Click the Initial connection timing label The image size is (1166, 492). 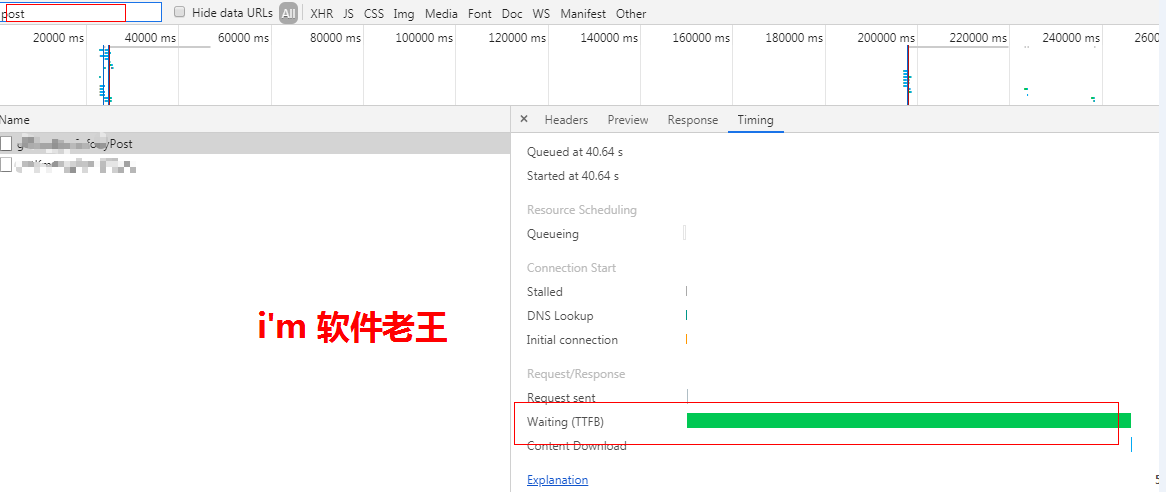pyautogui.click(x=572, y=340)
